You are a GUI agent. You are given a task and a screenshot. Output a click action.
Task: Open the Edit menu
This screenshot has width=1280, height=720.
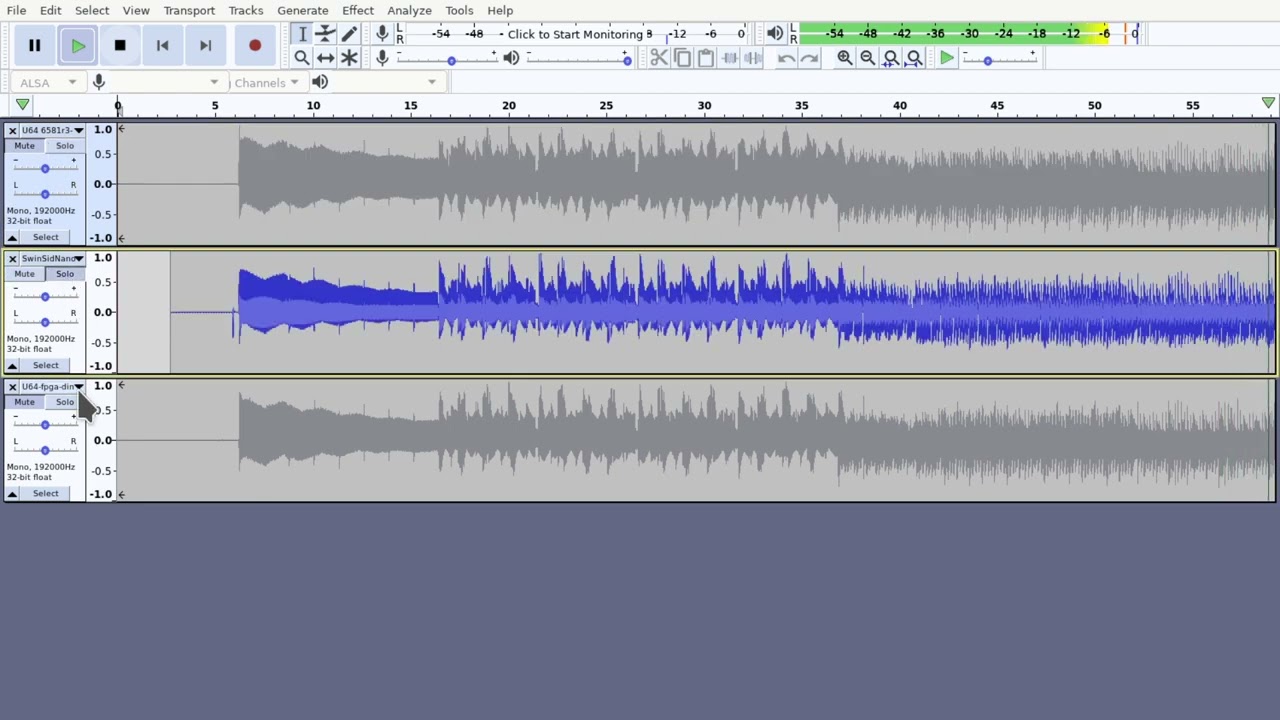[x=50, y=10]
